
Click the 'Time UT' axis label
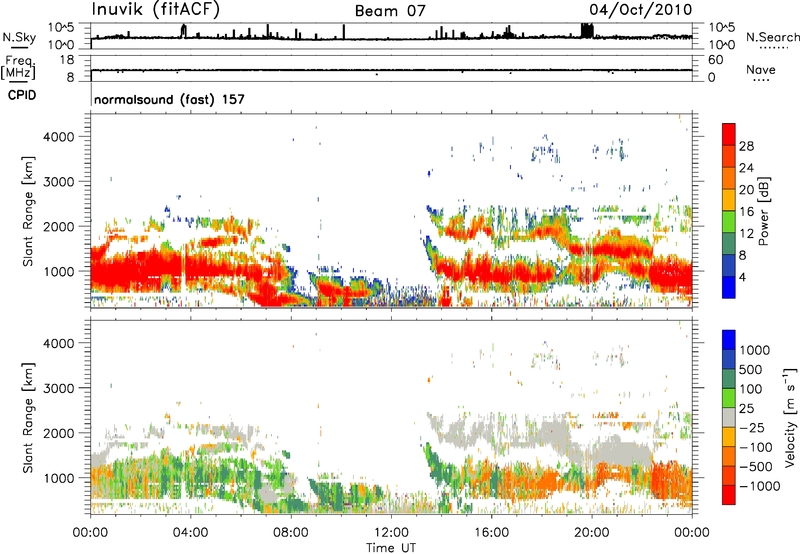391,547
